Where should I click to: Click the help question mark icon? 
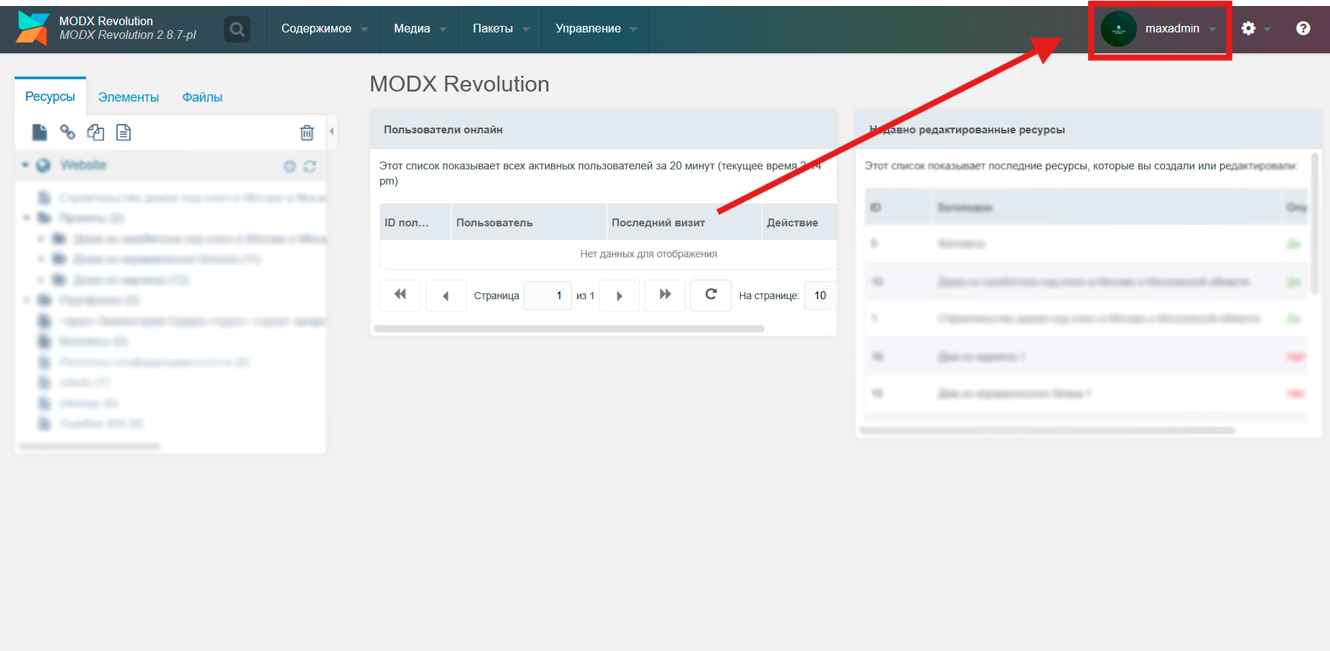click(x=1302, y=29)
